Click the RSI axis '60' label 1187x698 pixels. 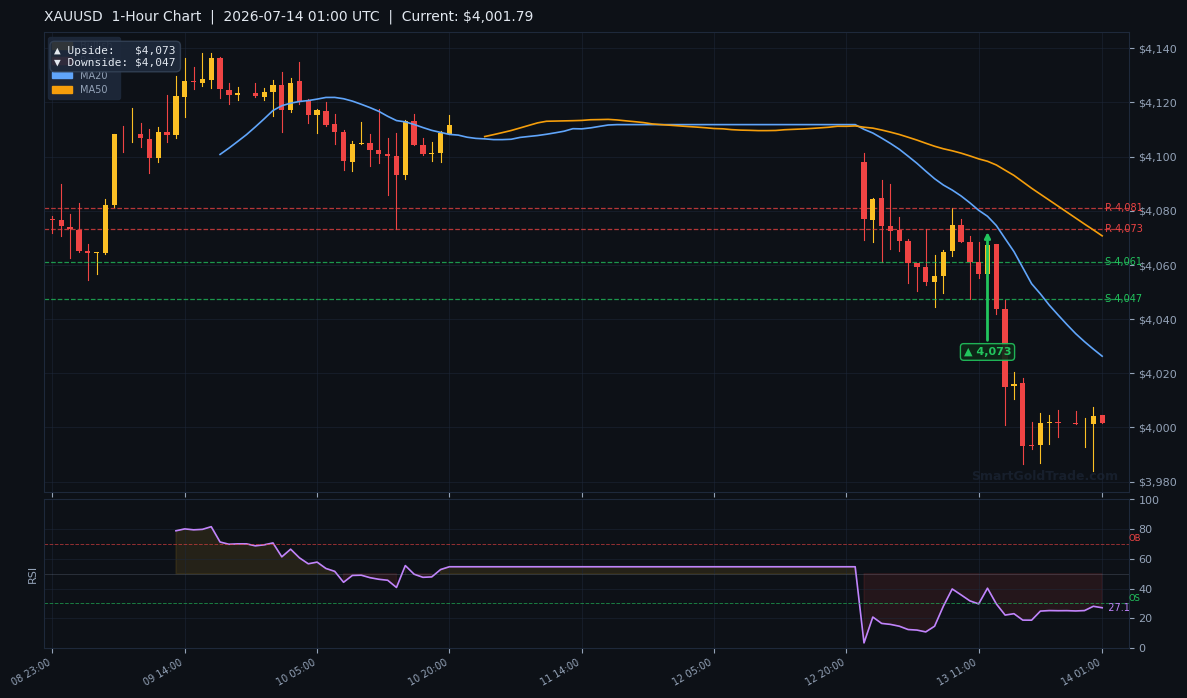pos(1145,559)
